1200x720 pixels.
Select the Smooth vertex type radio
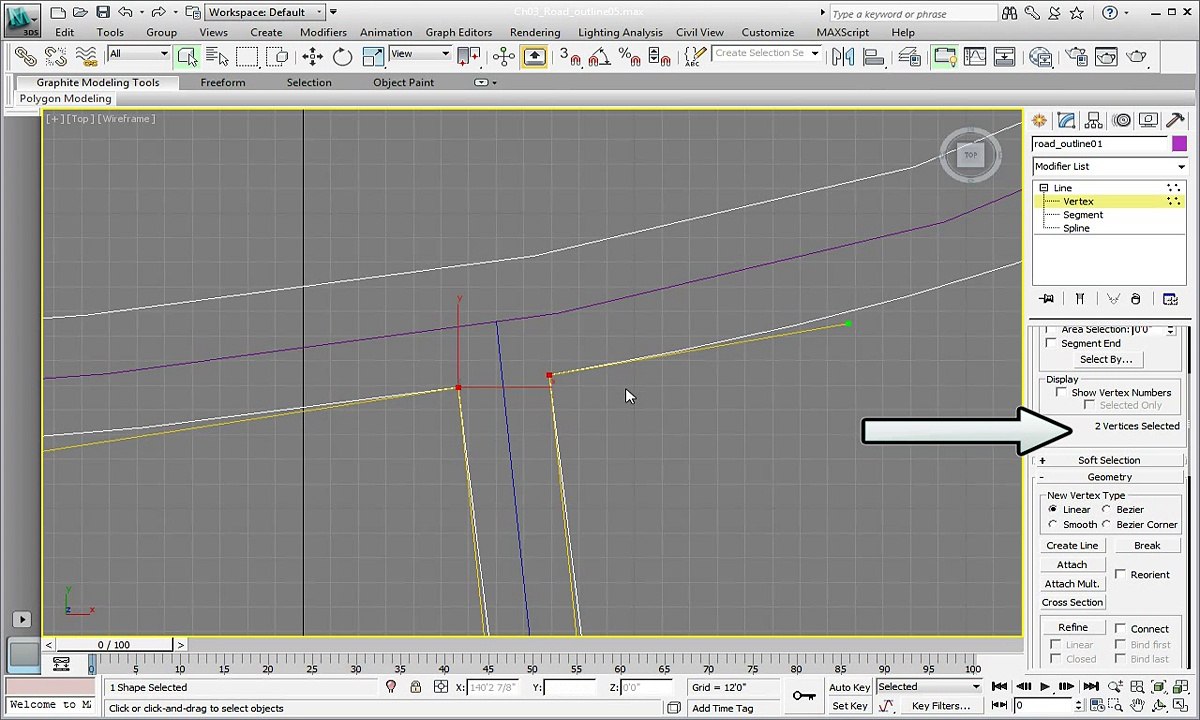[x=1052, y=524]
